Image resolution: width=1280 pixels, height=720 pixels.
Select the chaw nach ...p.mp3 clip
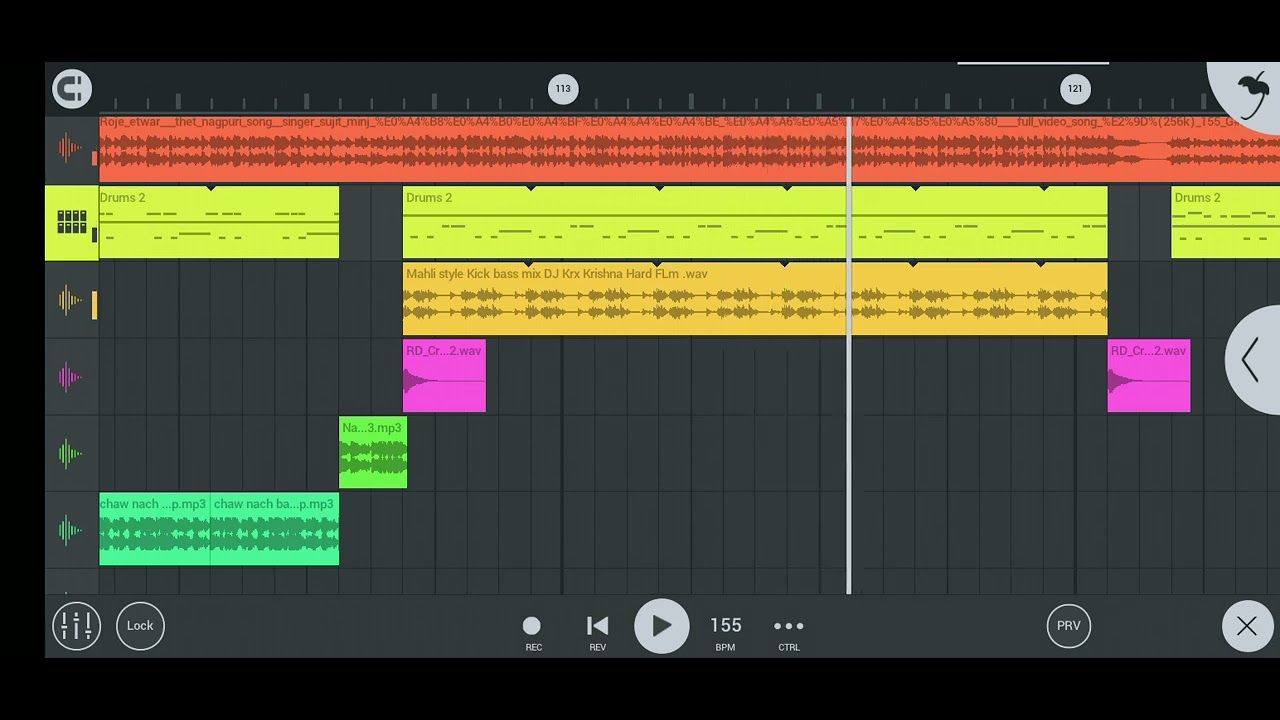coord(155,529)
